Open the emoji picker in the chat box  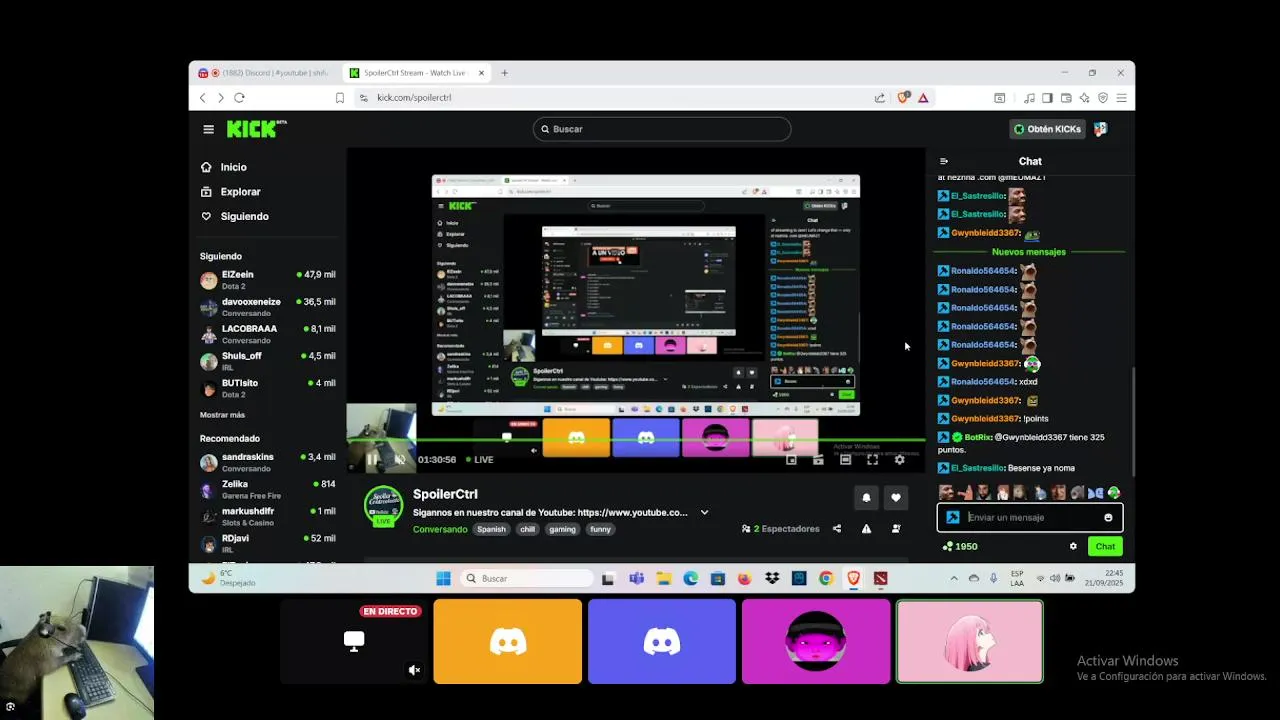click(1108, 517)
